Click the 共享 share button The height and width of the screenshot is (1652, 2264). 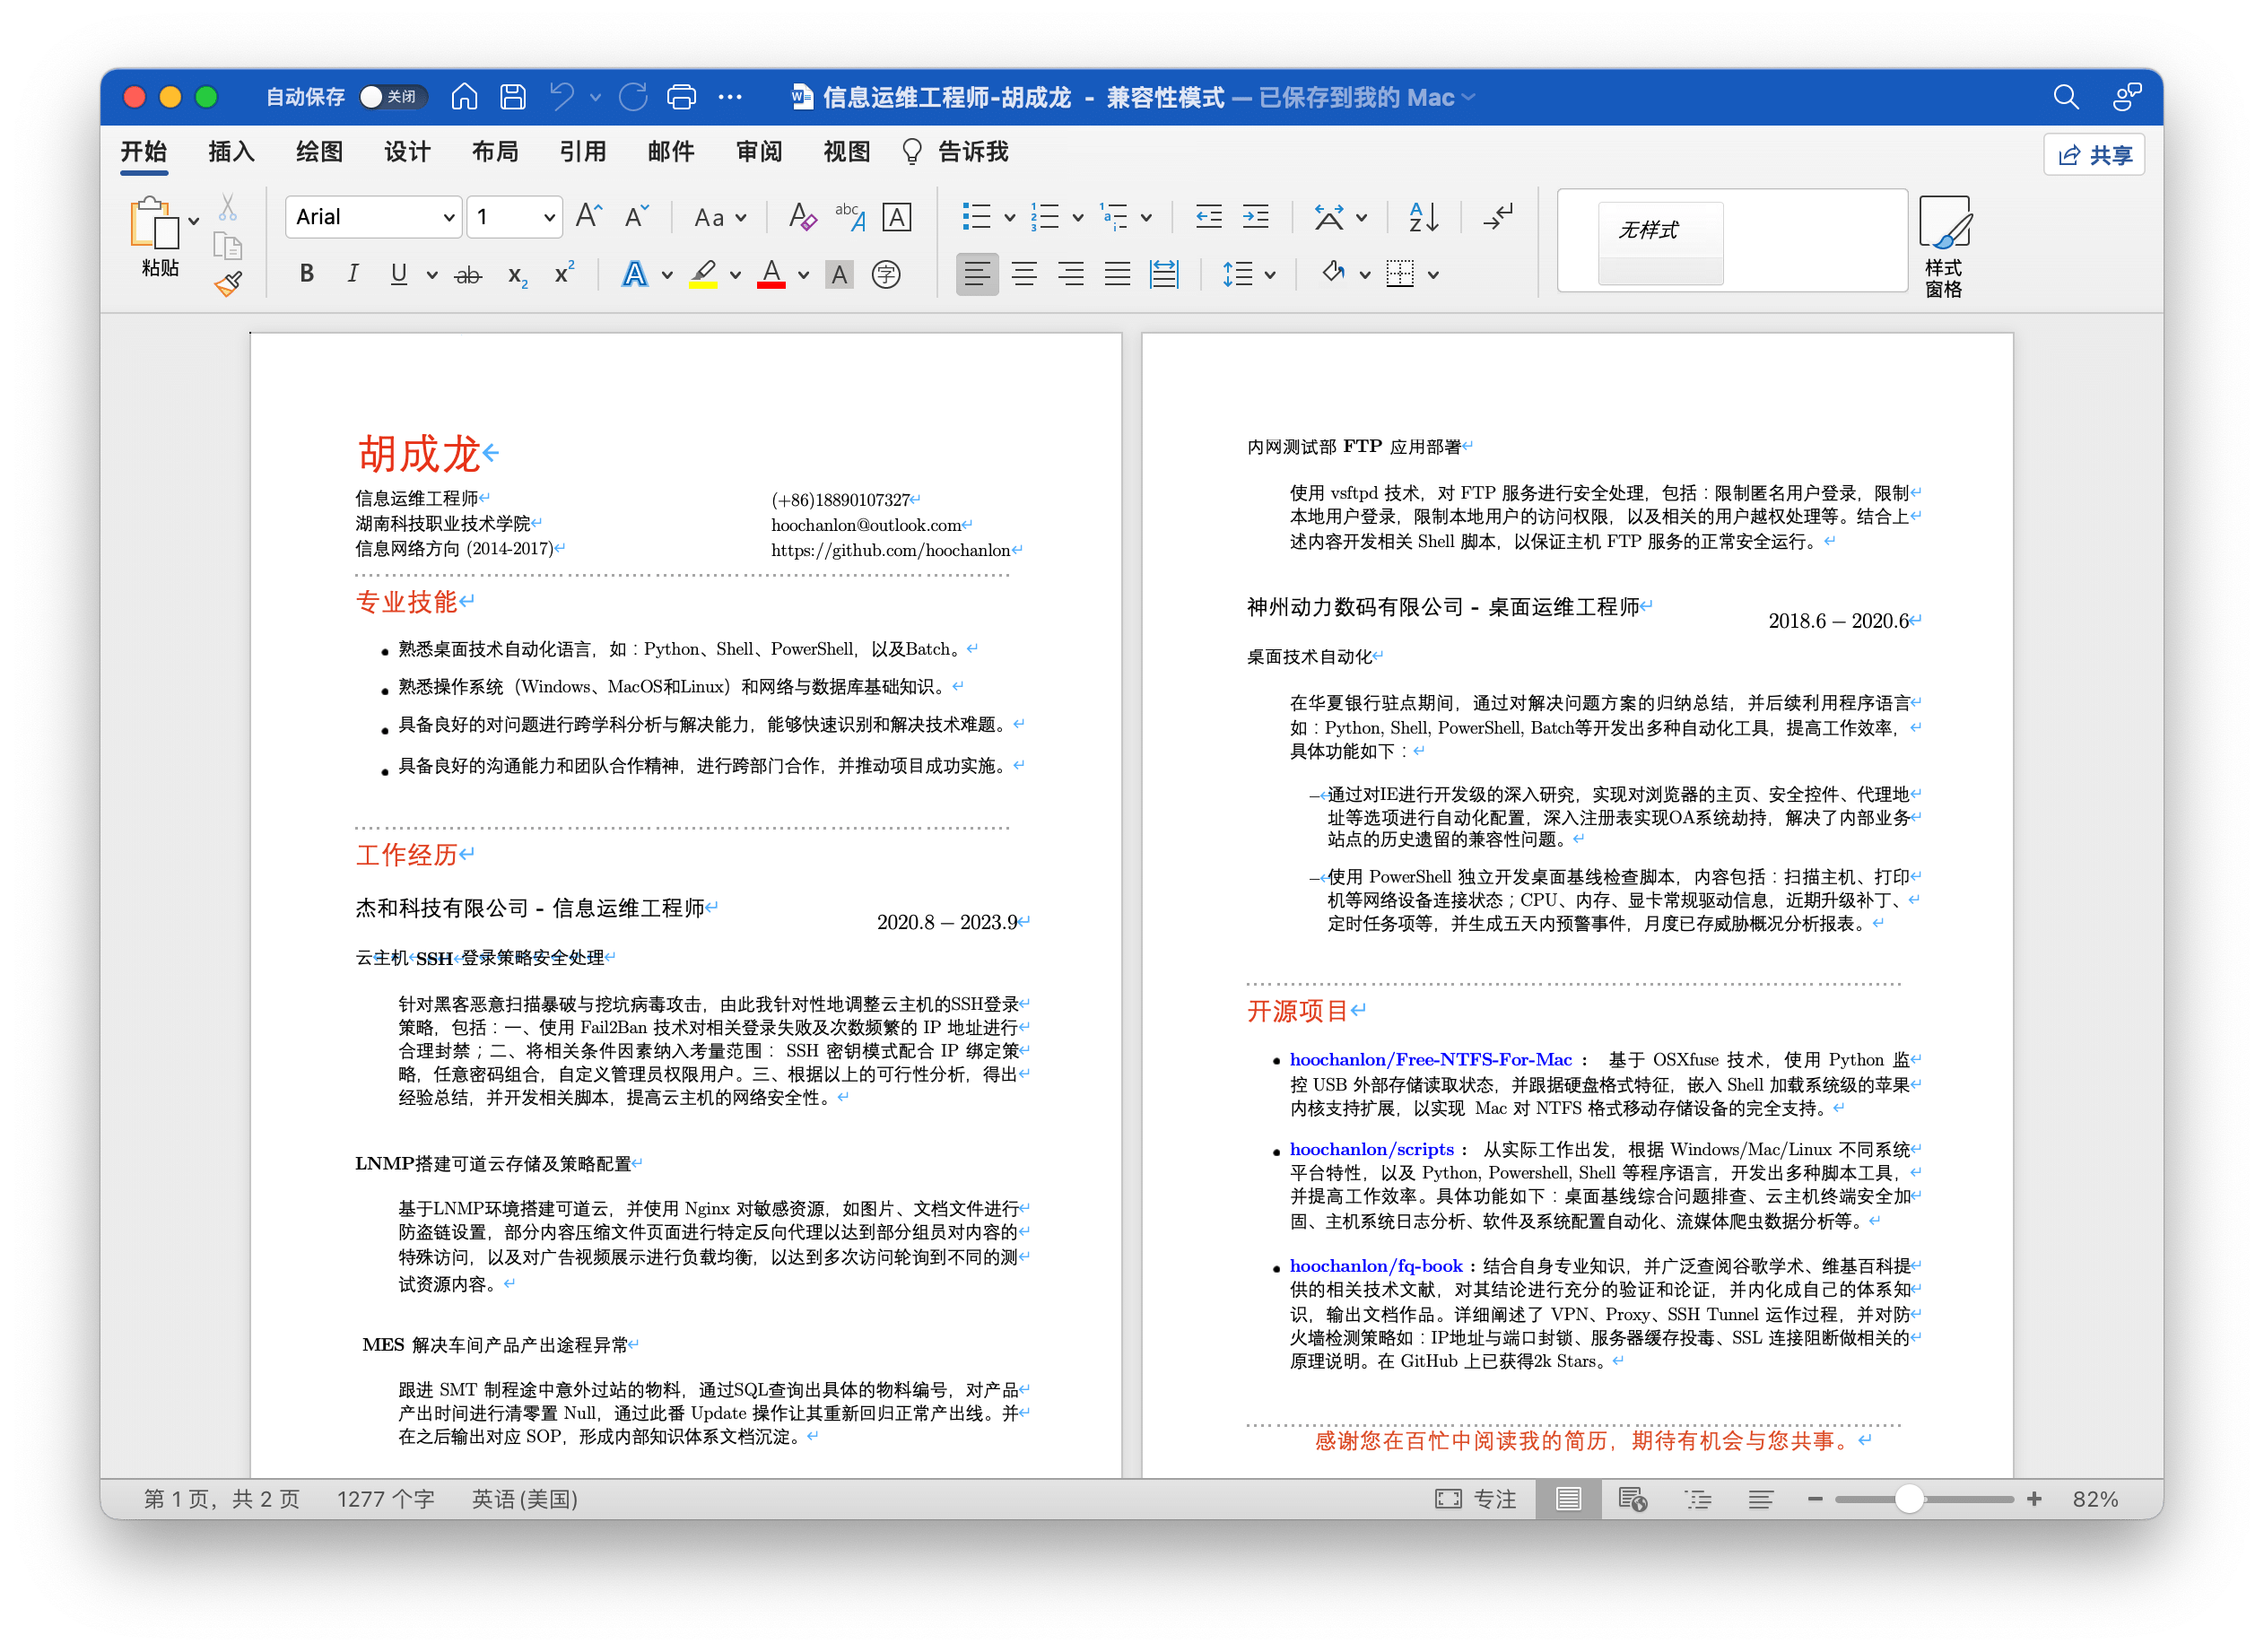[x=2094, y=155]
